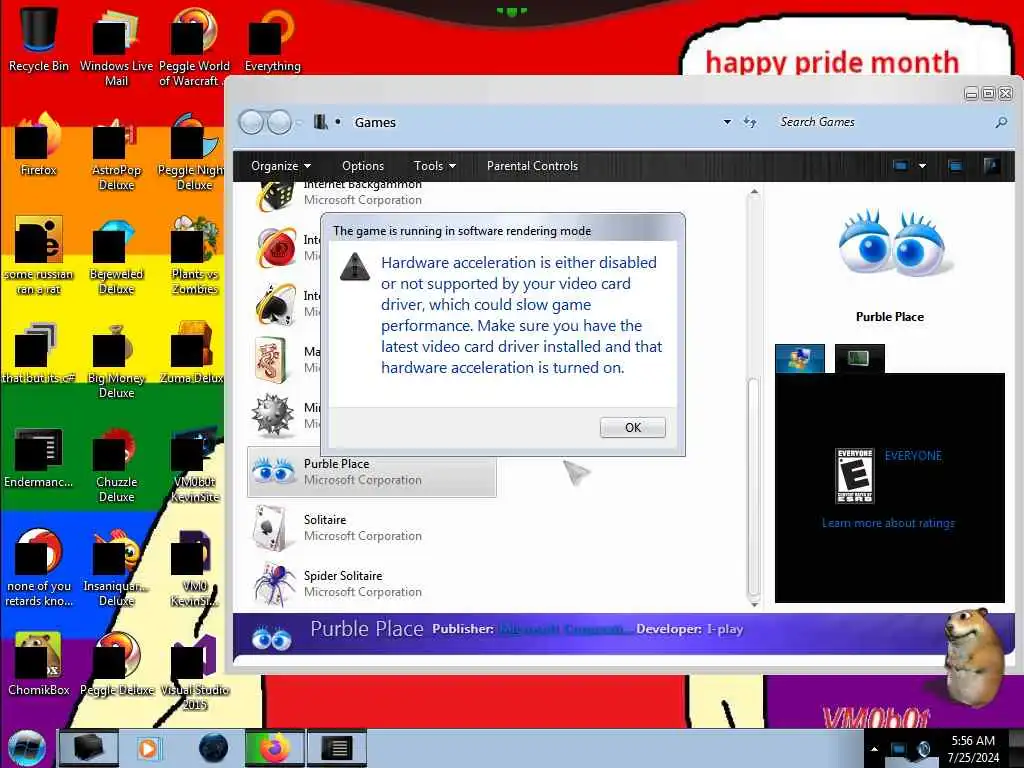Click the taskbar clock showing 5:56 AM
Viewport: 1024px width, 768px height.
coord(973,749)
